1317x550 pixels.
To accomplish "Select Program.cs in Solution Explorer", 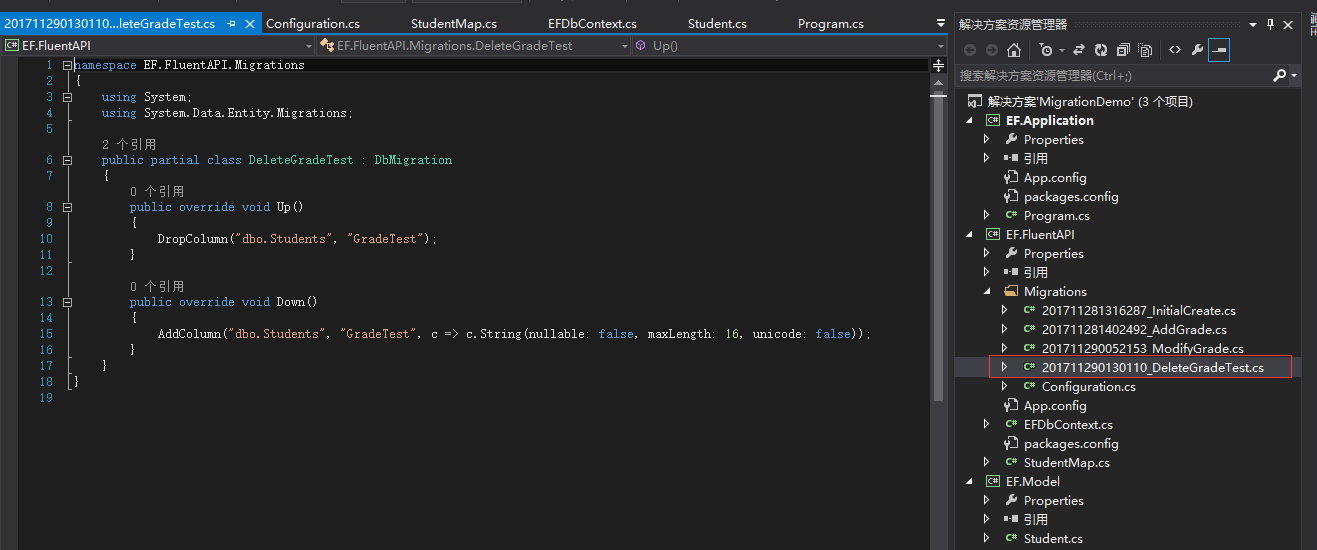I will [x=1056, y=216].
